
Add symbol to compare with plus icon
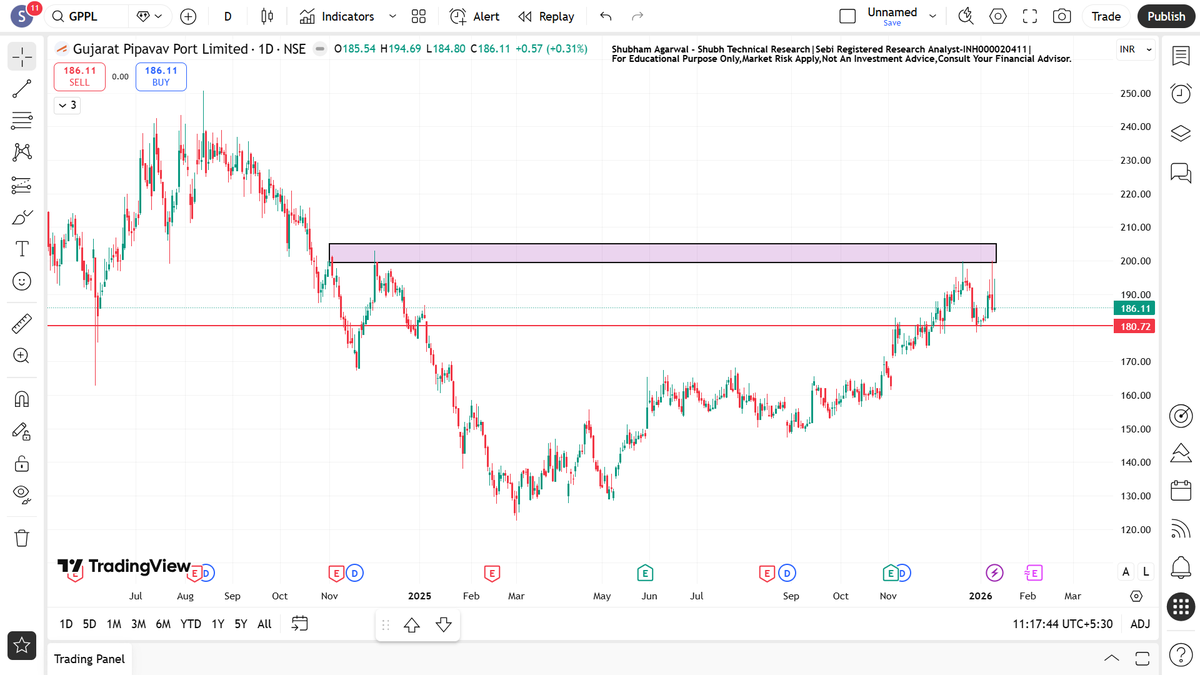click(188, 16)
